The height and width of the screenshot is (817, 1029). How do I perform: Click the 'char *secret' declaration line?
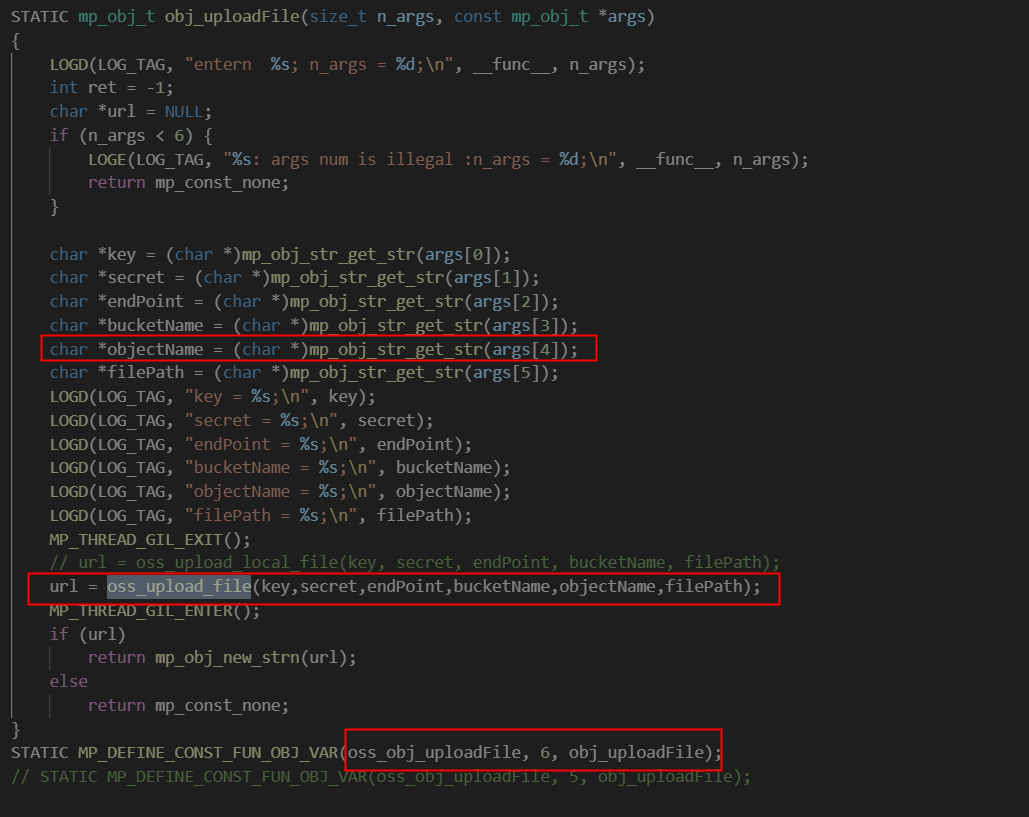pos(294,278)
